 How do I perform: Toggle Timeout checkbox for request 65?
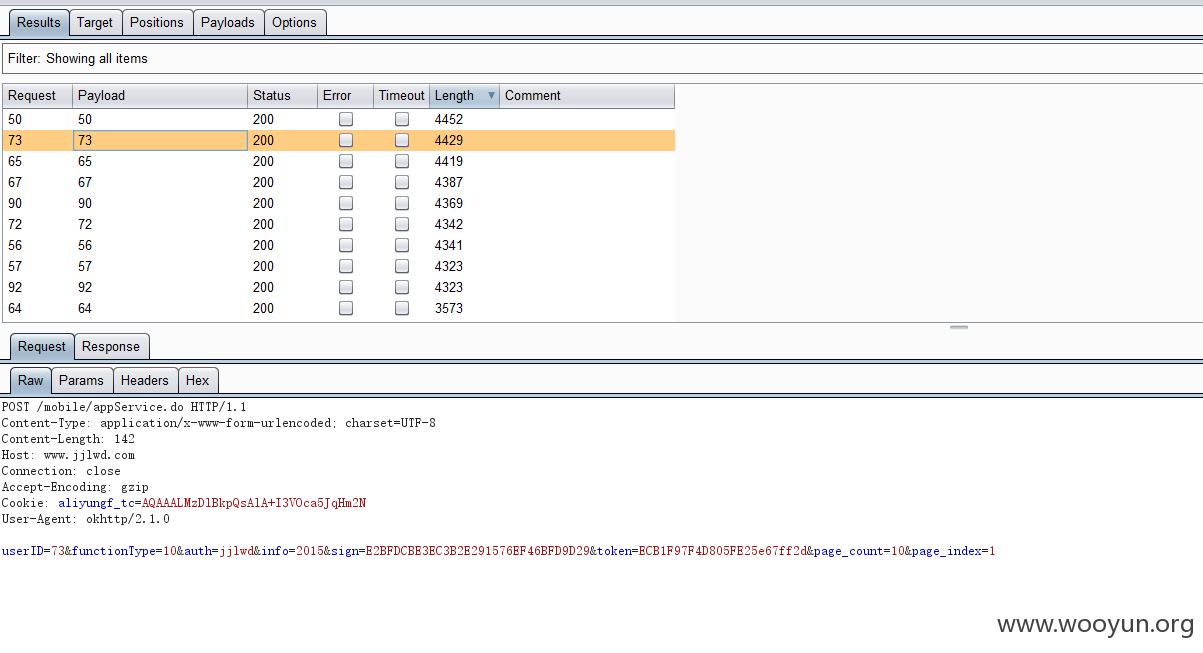pos(402,161)
